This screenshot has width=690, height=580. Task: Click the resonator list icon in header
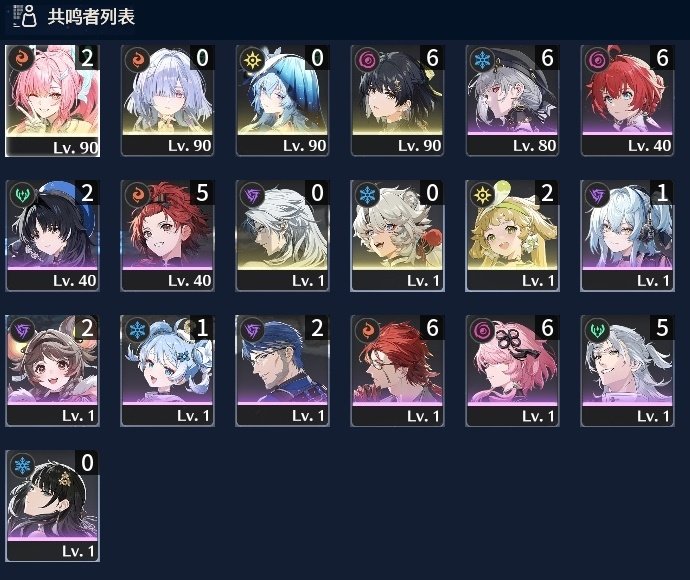25,16
